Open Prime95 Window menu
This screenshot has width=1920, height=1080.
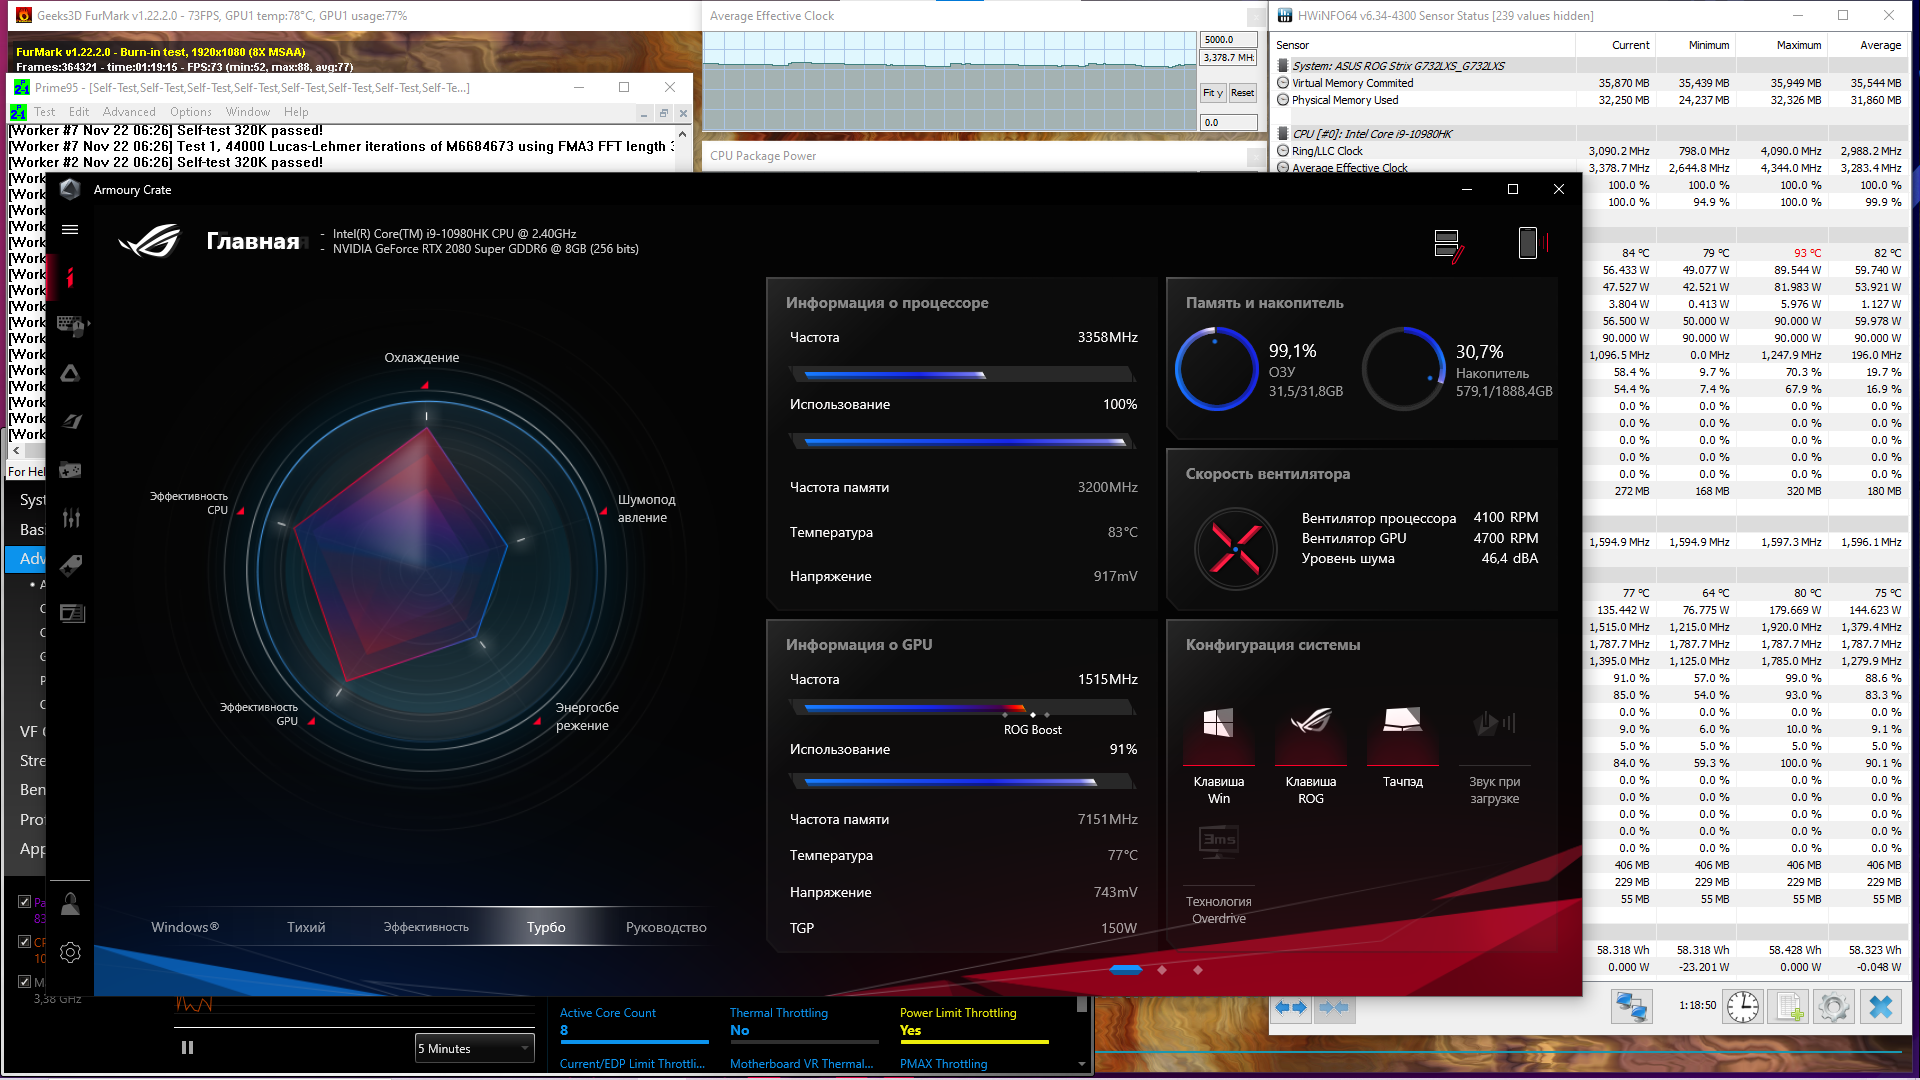point(248,112)
